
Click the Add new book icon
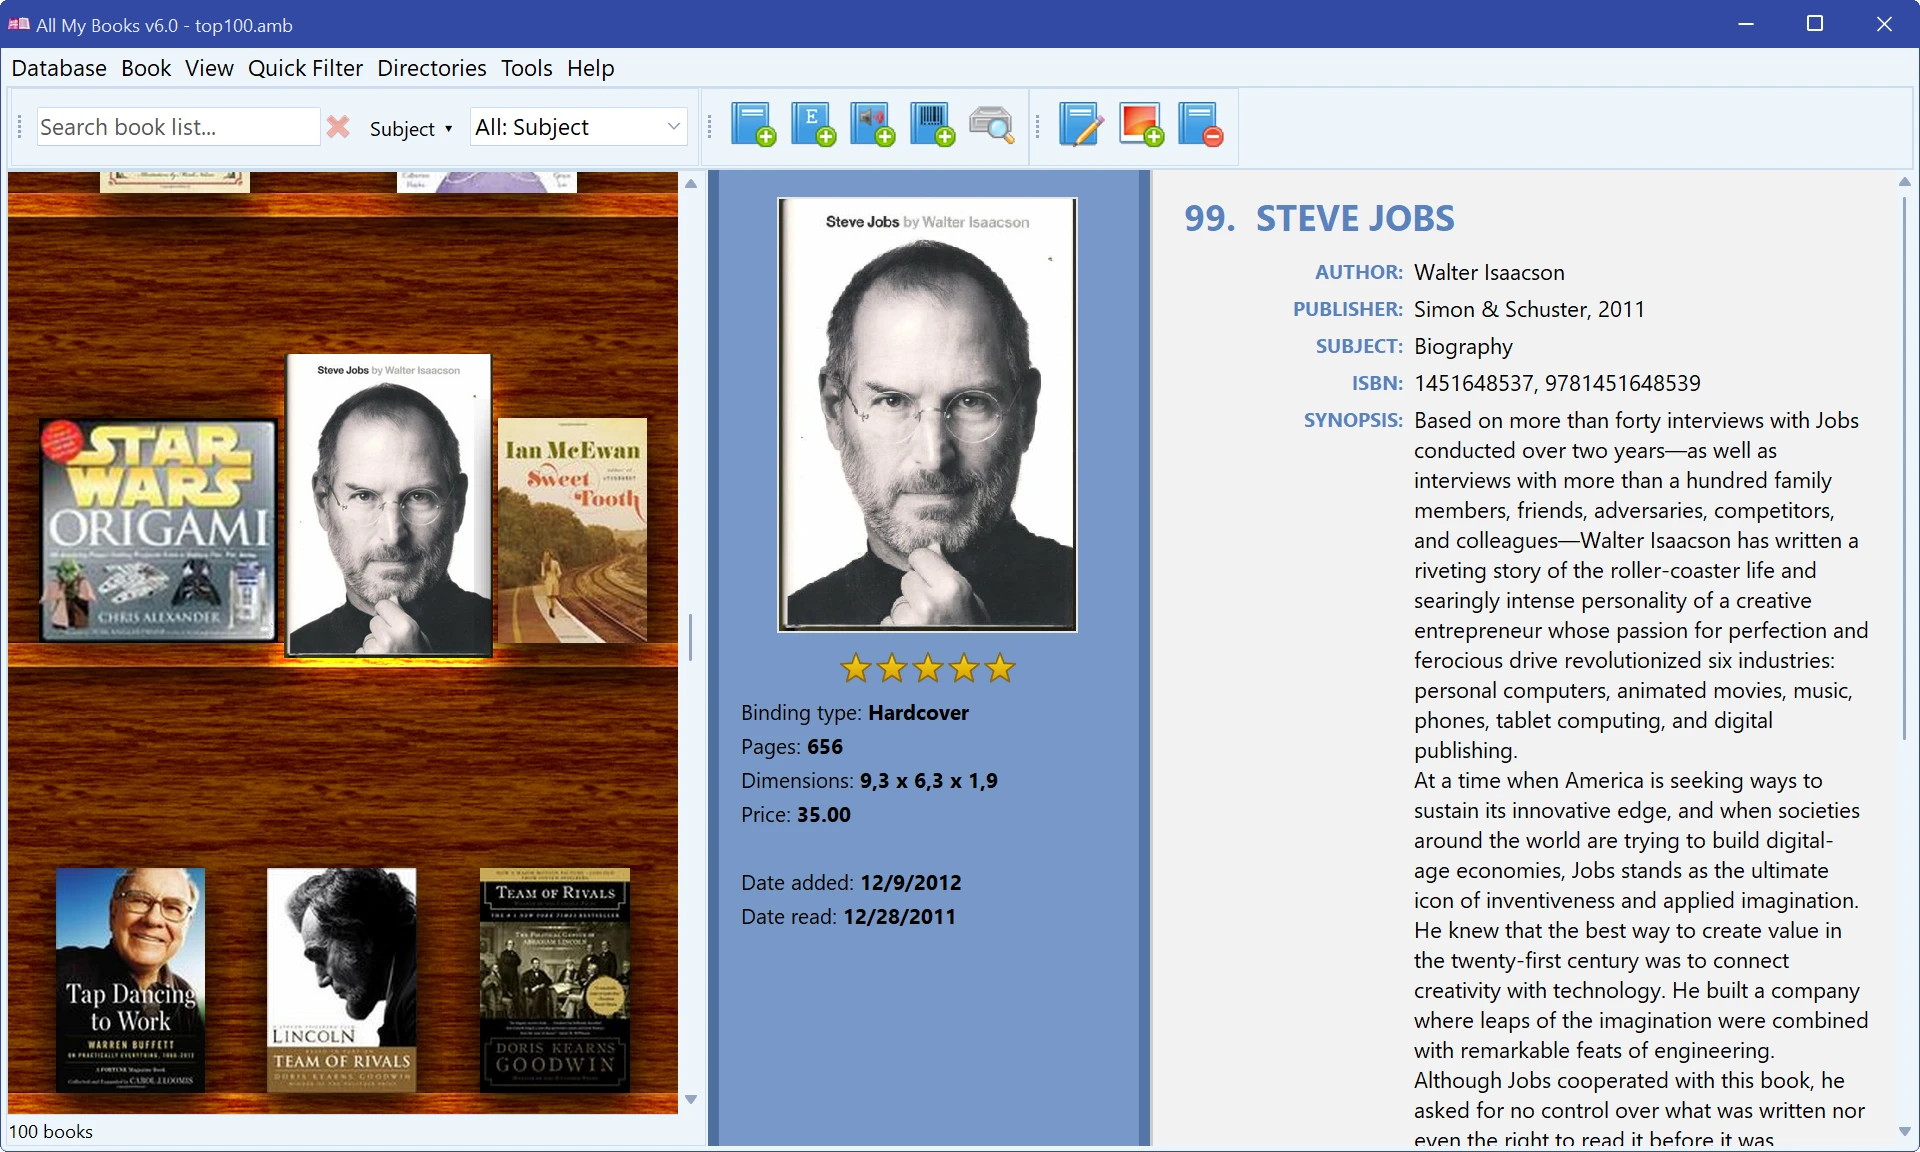753,126
